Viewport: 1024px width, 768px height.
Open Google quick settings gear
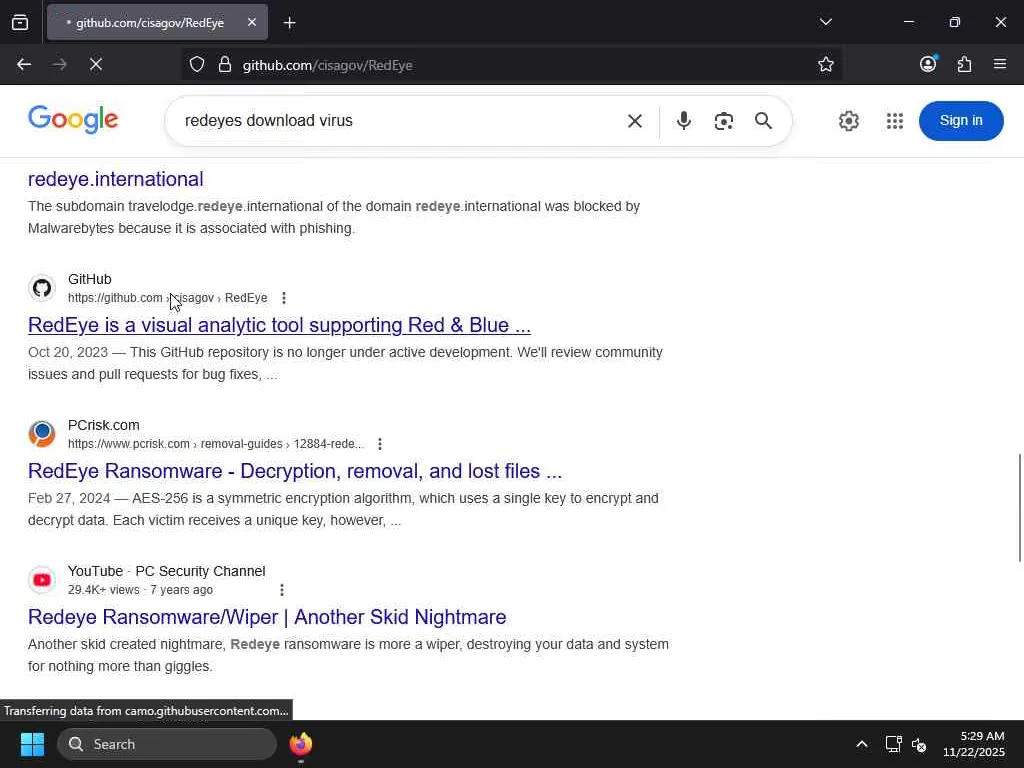tap(848, 121)
